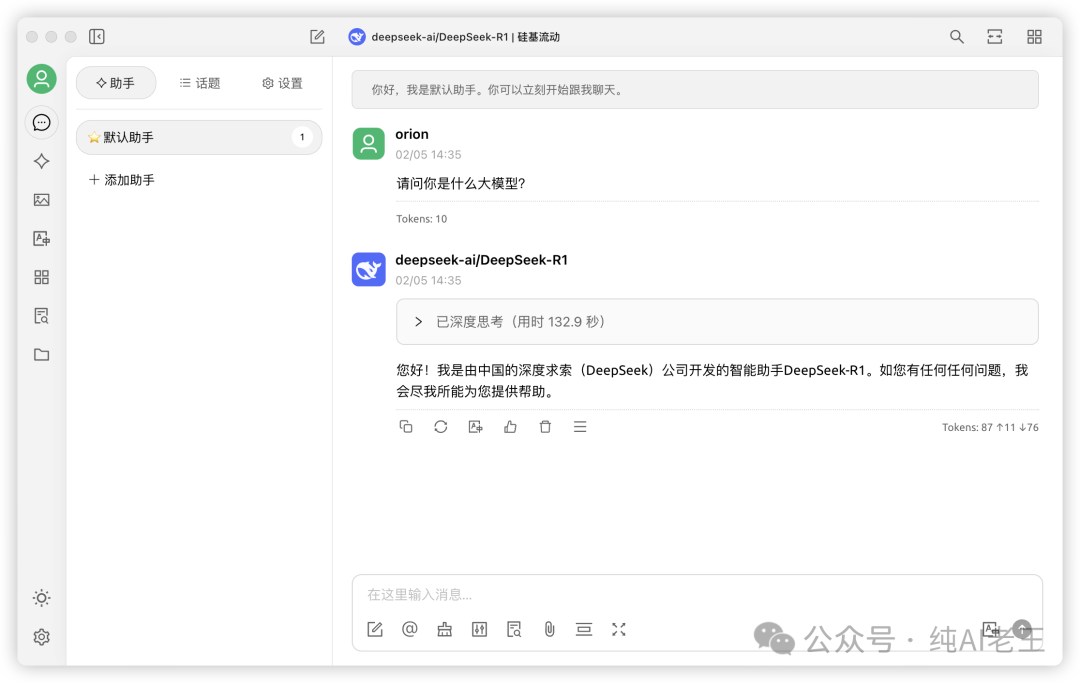Open the translate icon in left sidebar

pyautogui.click(x=41, y=238)
